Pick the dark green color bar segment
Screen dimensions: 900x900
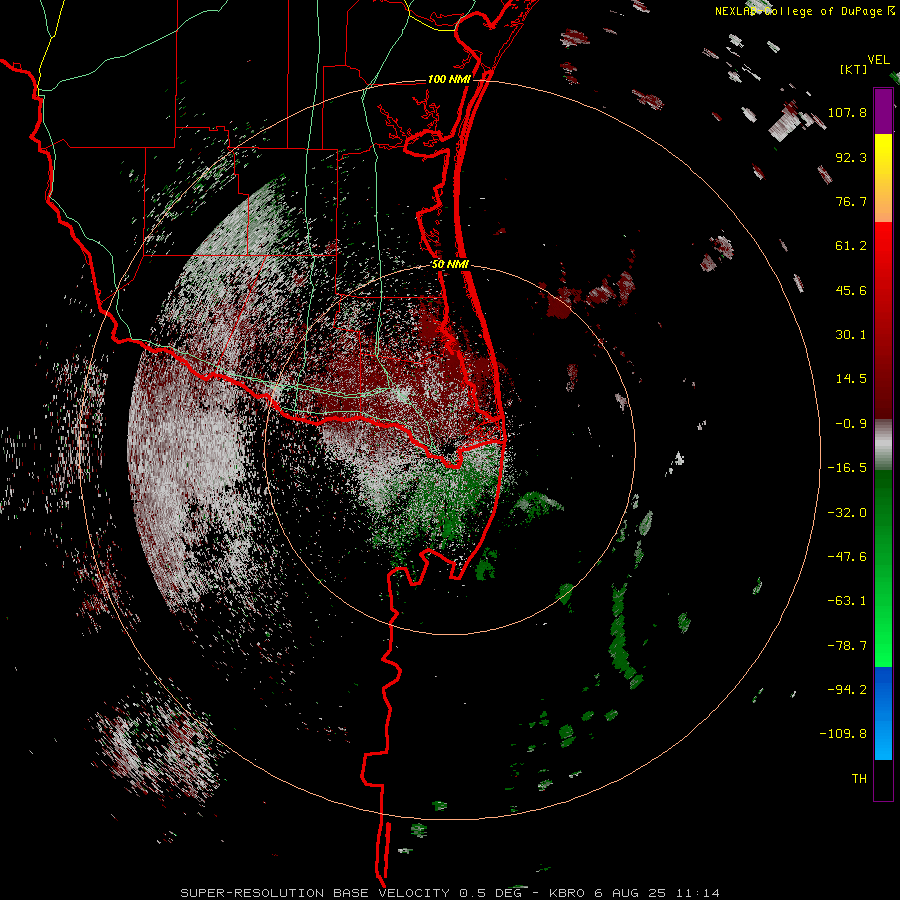883,568
